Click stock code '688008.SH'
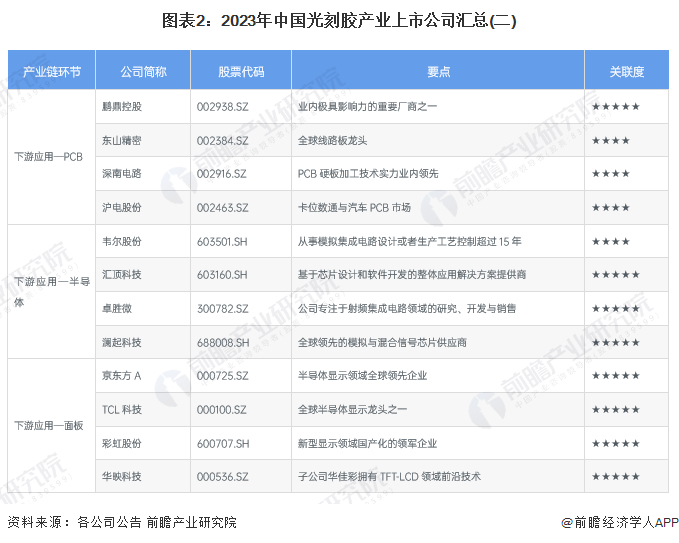This screenshot has height=543, width=679. [x=223, y=342]
